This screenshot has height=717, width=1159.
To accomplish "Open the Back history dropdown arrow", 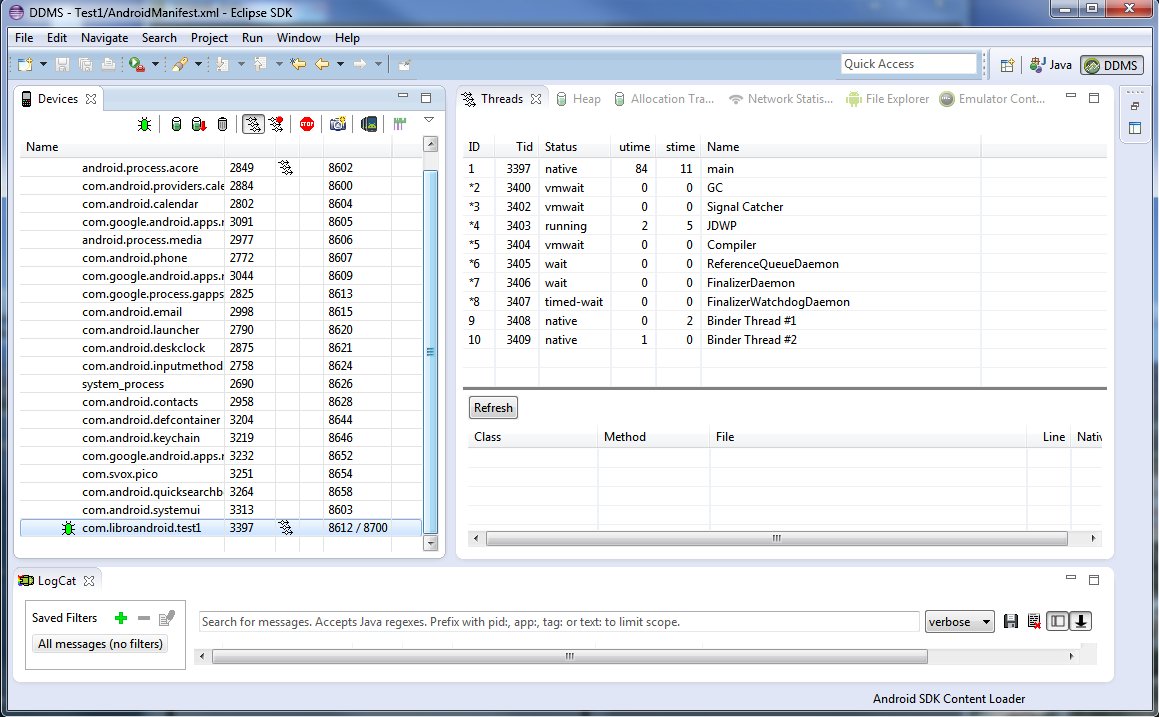I will click(x=340, y=64).
